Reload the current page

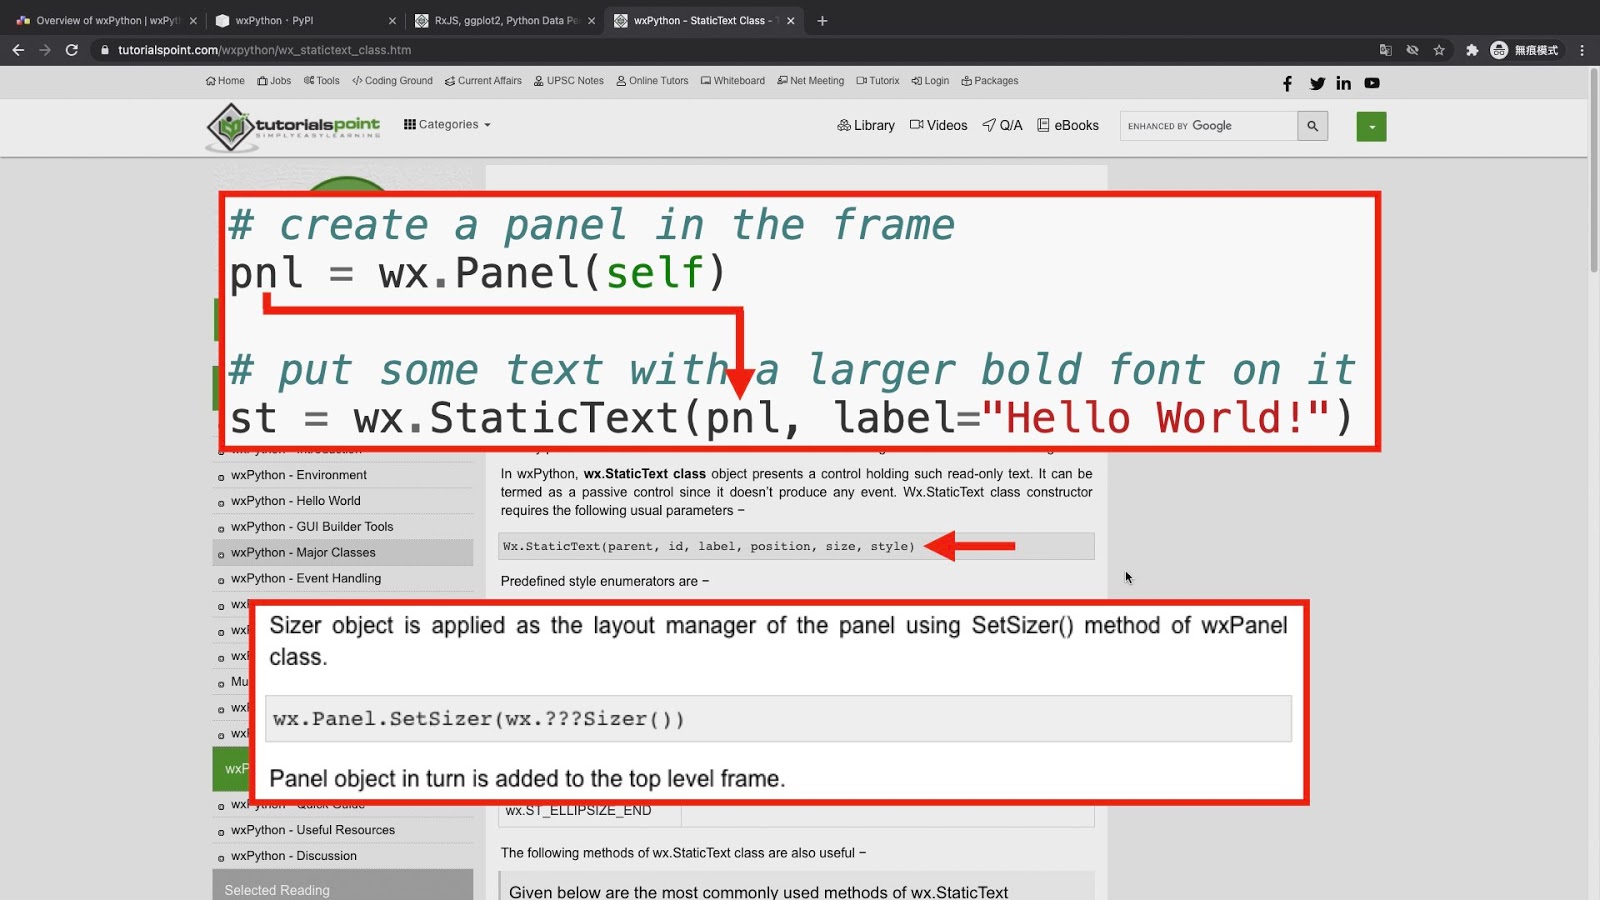(x=72, y=50)
